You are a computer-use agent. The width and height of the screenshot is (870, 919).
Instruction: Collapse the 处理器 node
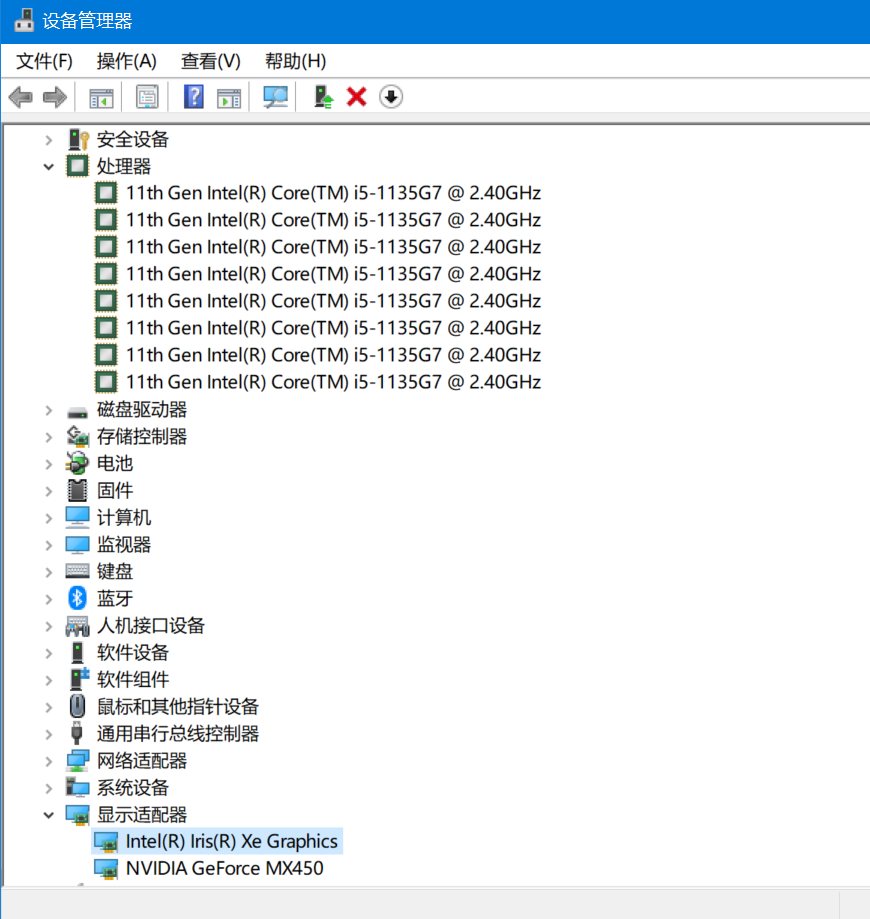[x=49, y=167]
